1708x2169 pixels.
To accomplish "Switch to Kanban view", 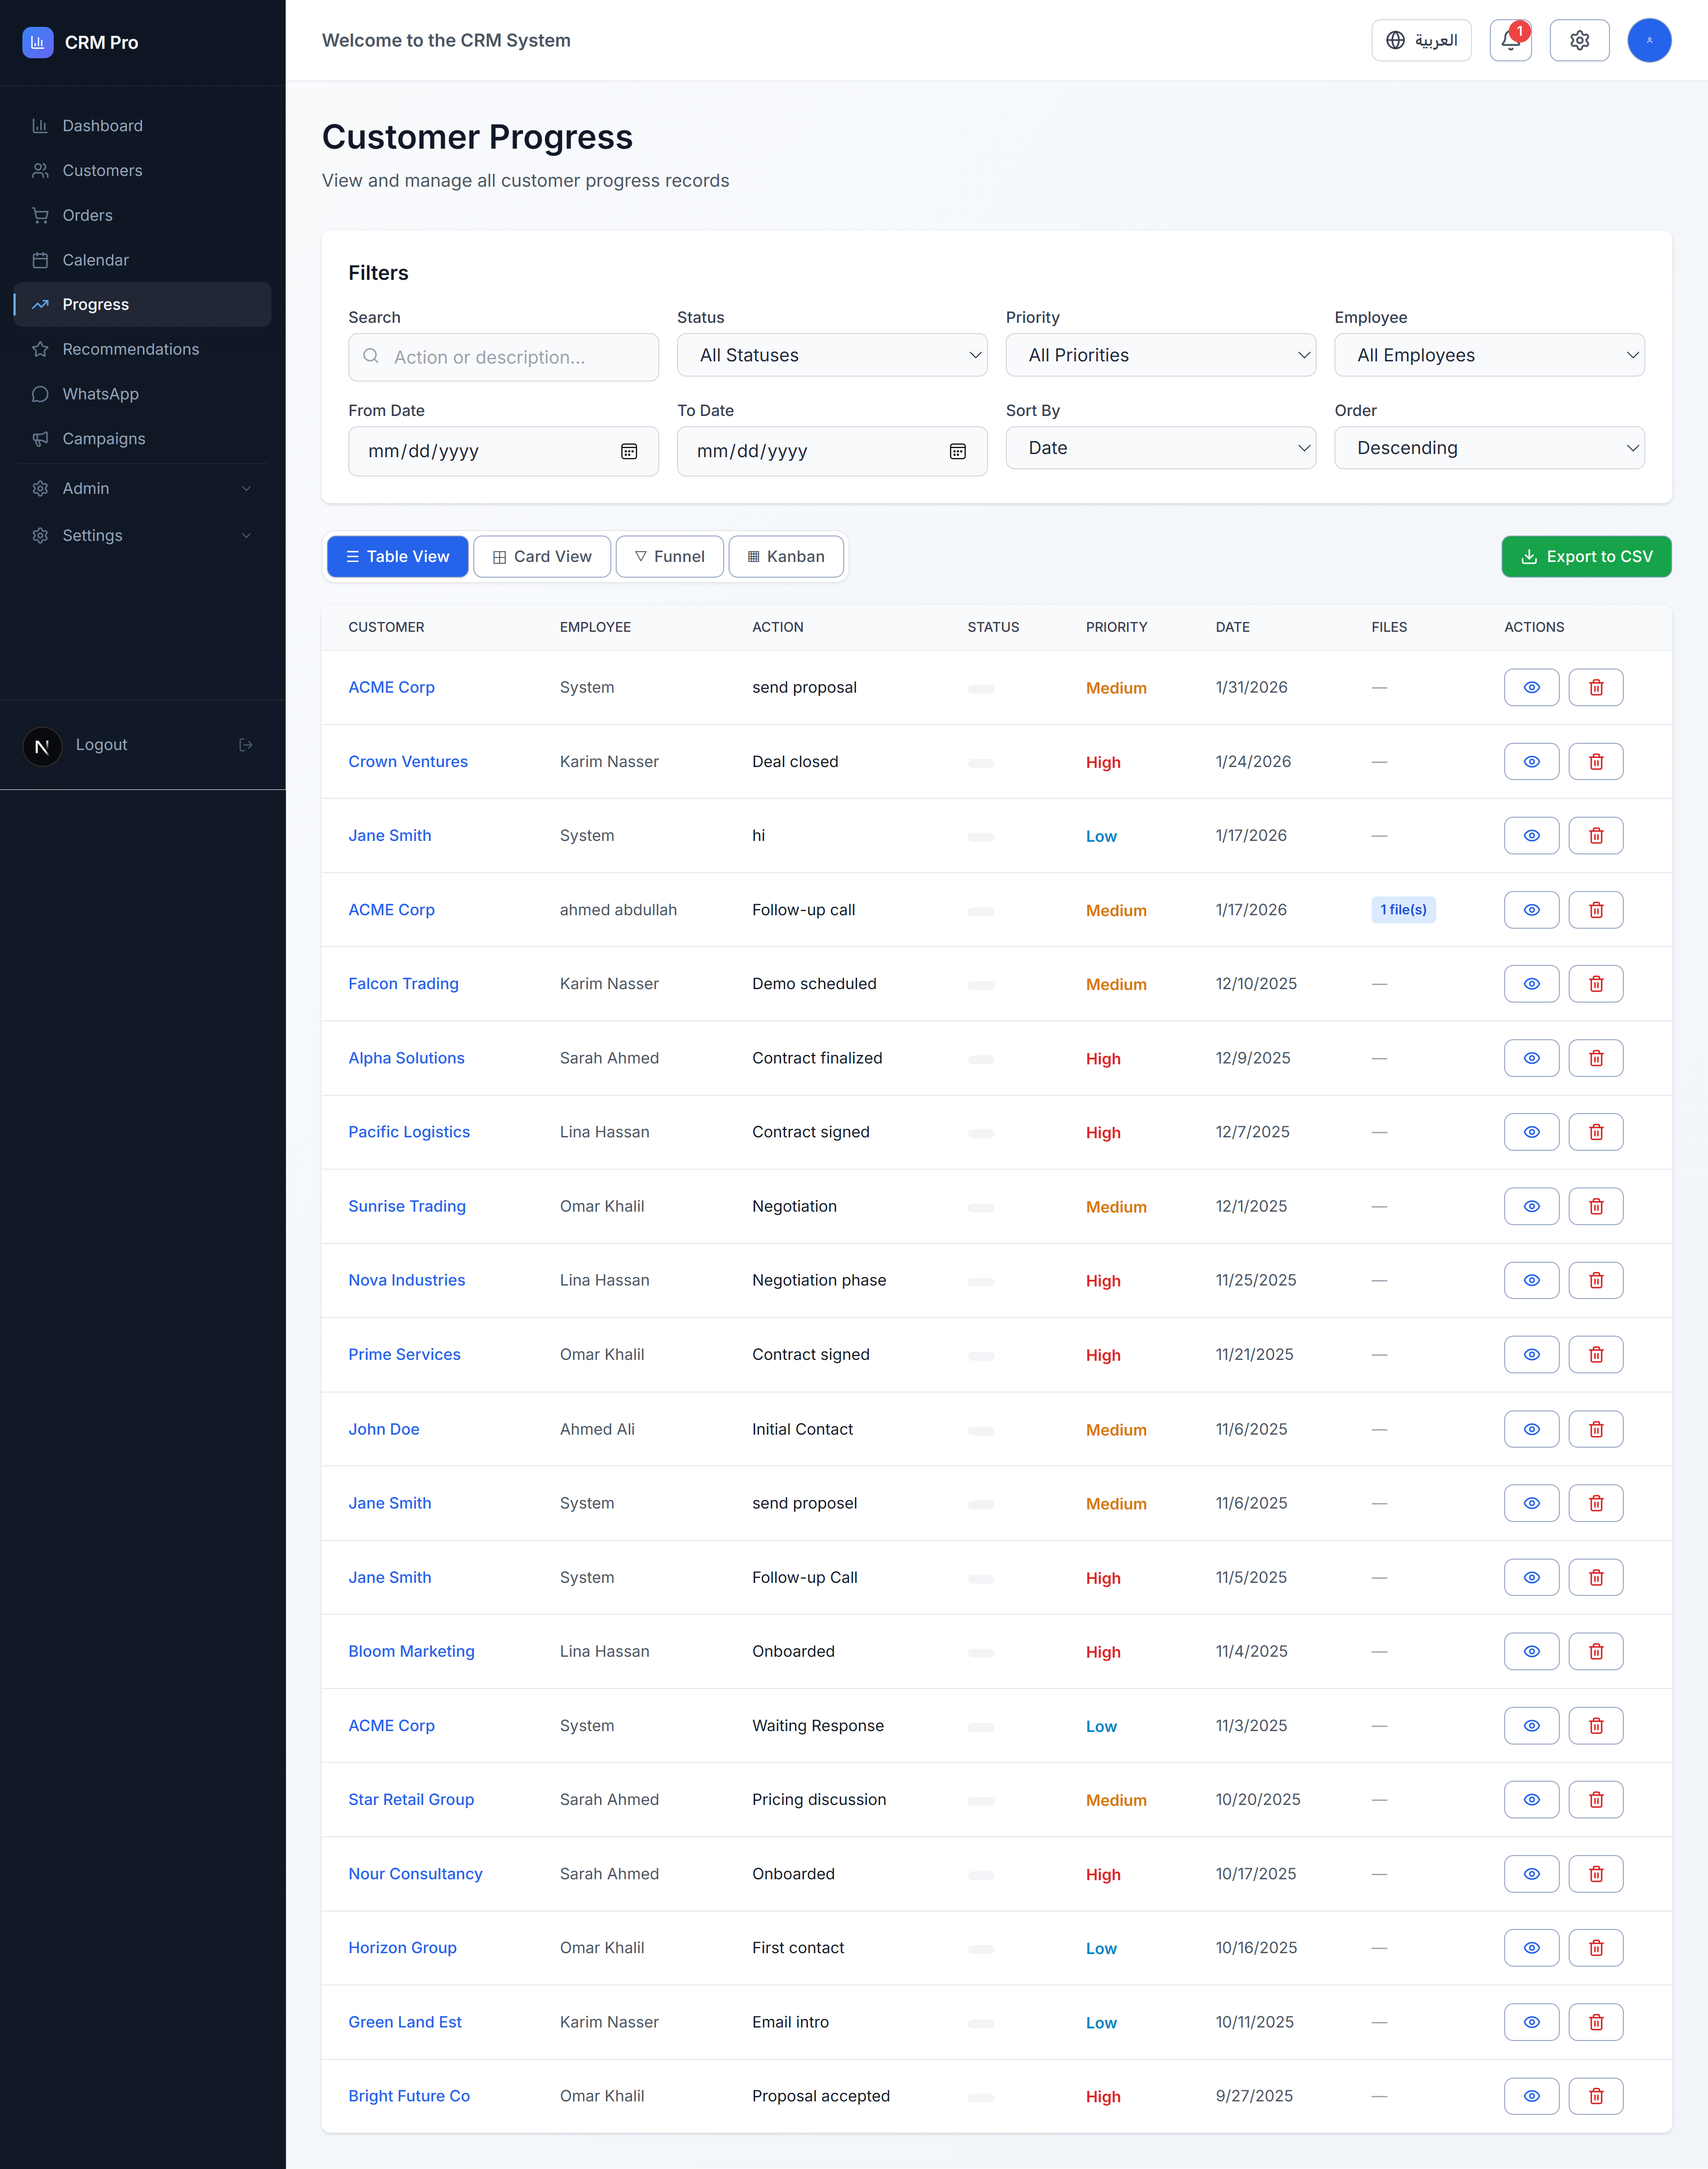I will [x=785, y=557].
